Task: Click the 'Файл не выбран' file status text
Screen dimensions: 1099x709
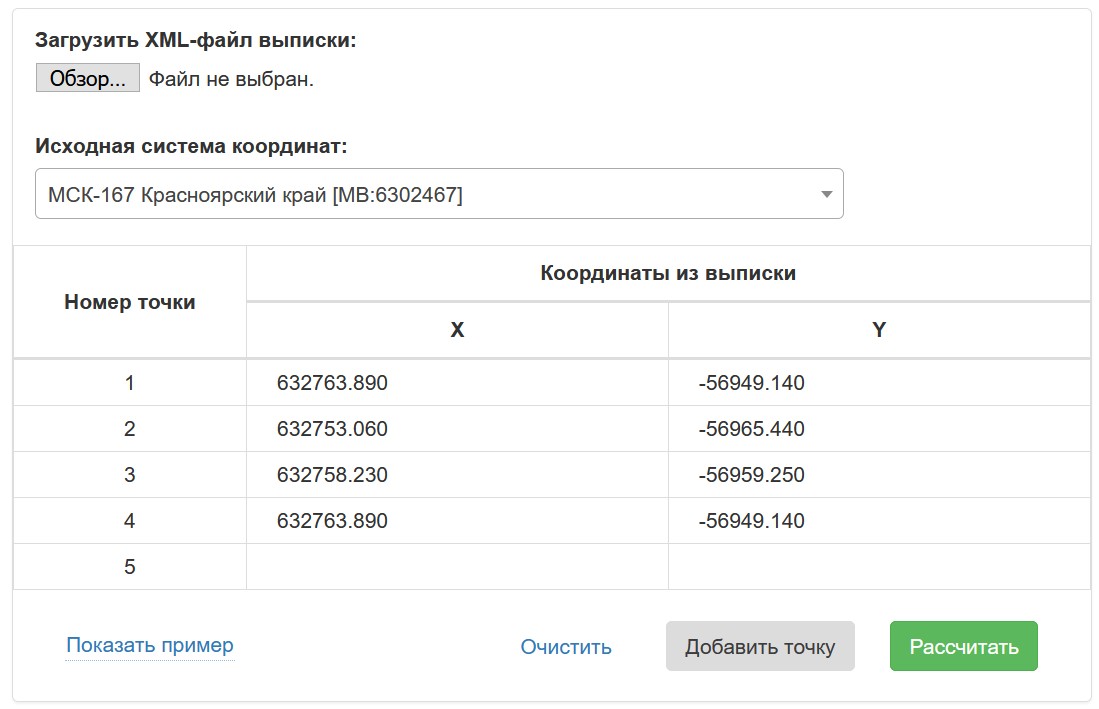Action: [231, 77]
